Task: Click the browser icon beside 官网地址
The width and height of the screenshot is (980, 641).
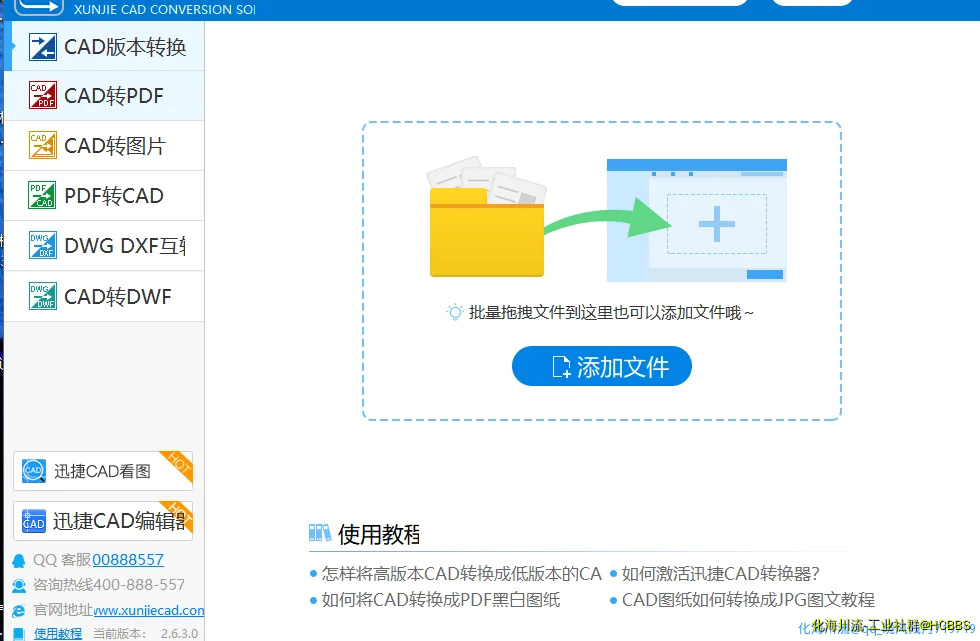Action: coord(19,610)
